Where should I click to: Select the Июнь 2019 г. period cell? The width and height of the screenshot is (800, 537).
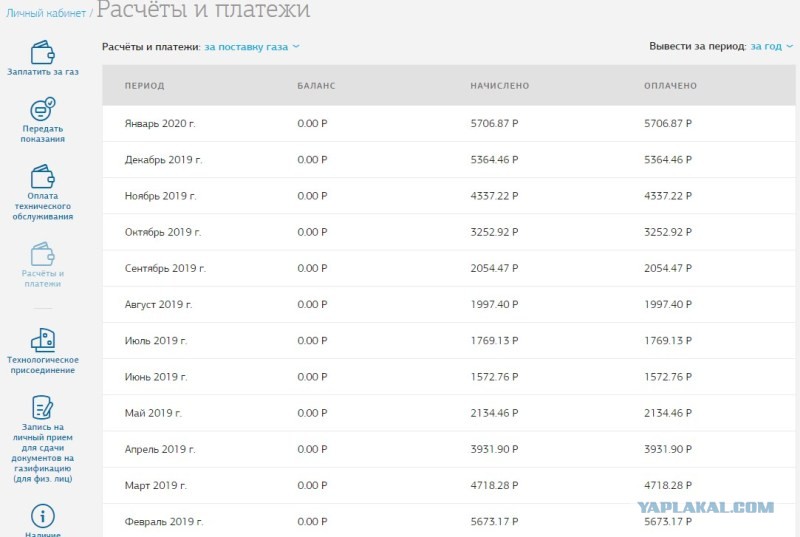click(156, 377)
